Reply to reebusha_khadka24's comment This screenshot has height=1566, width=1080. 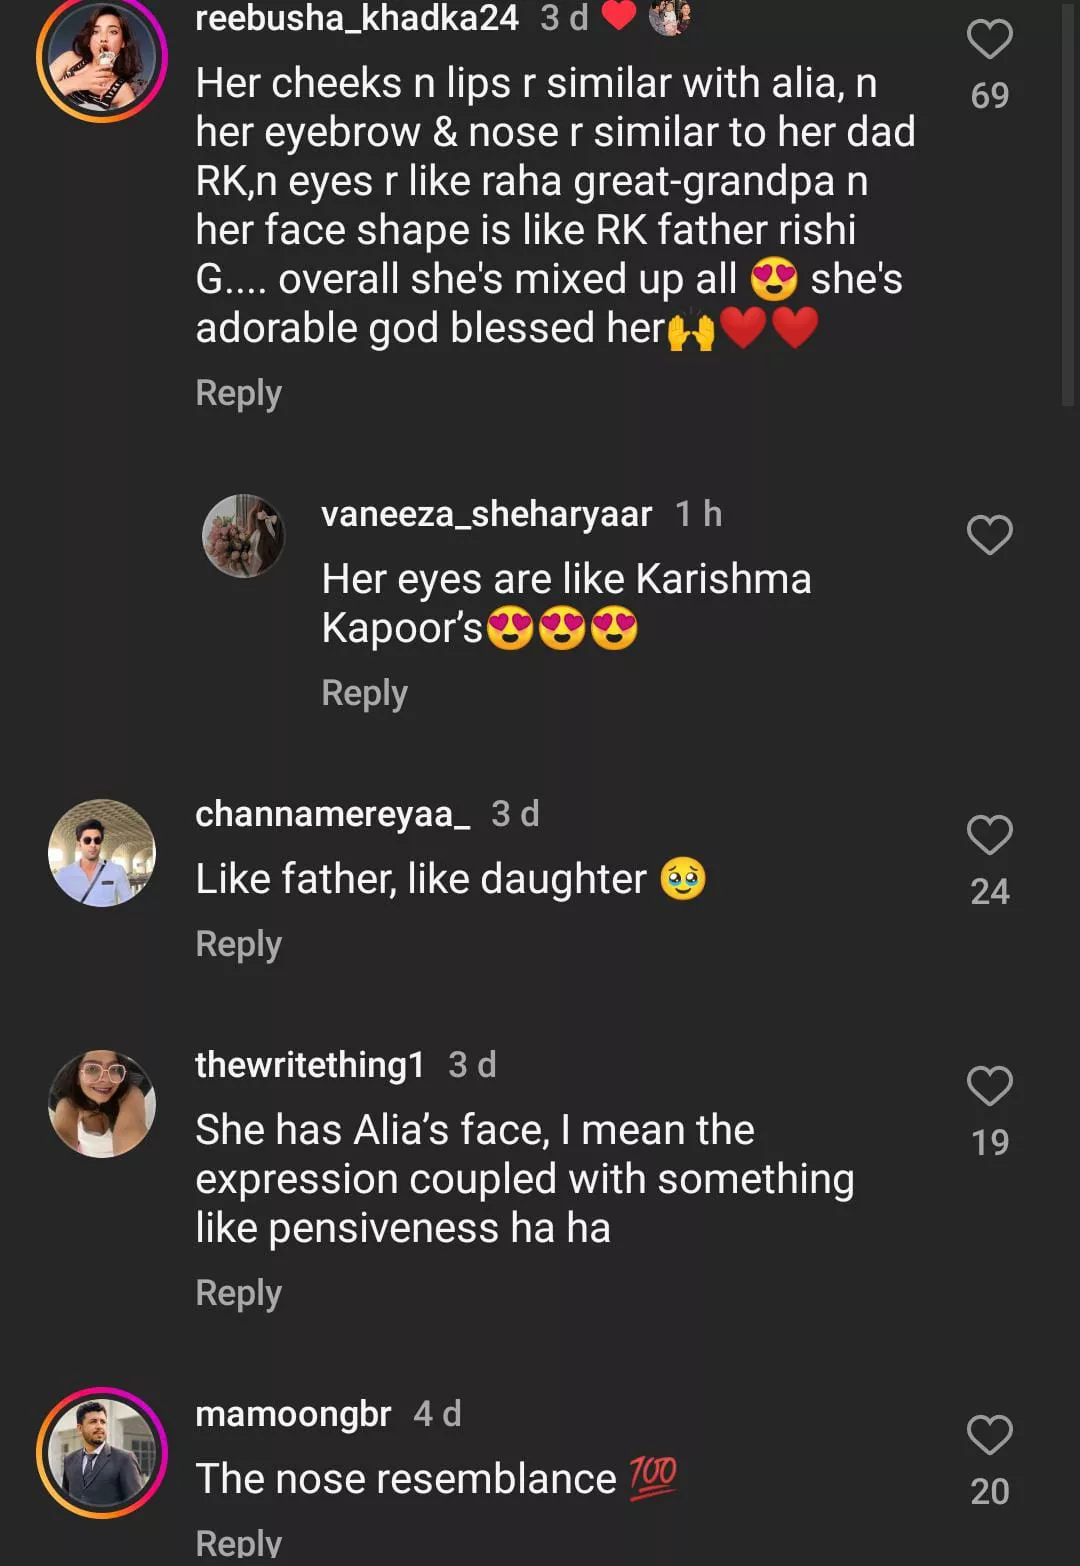click(238, 393)
